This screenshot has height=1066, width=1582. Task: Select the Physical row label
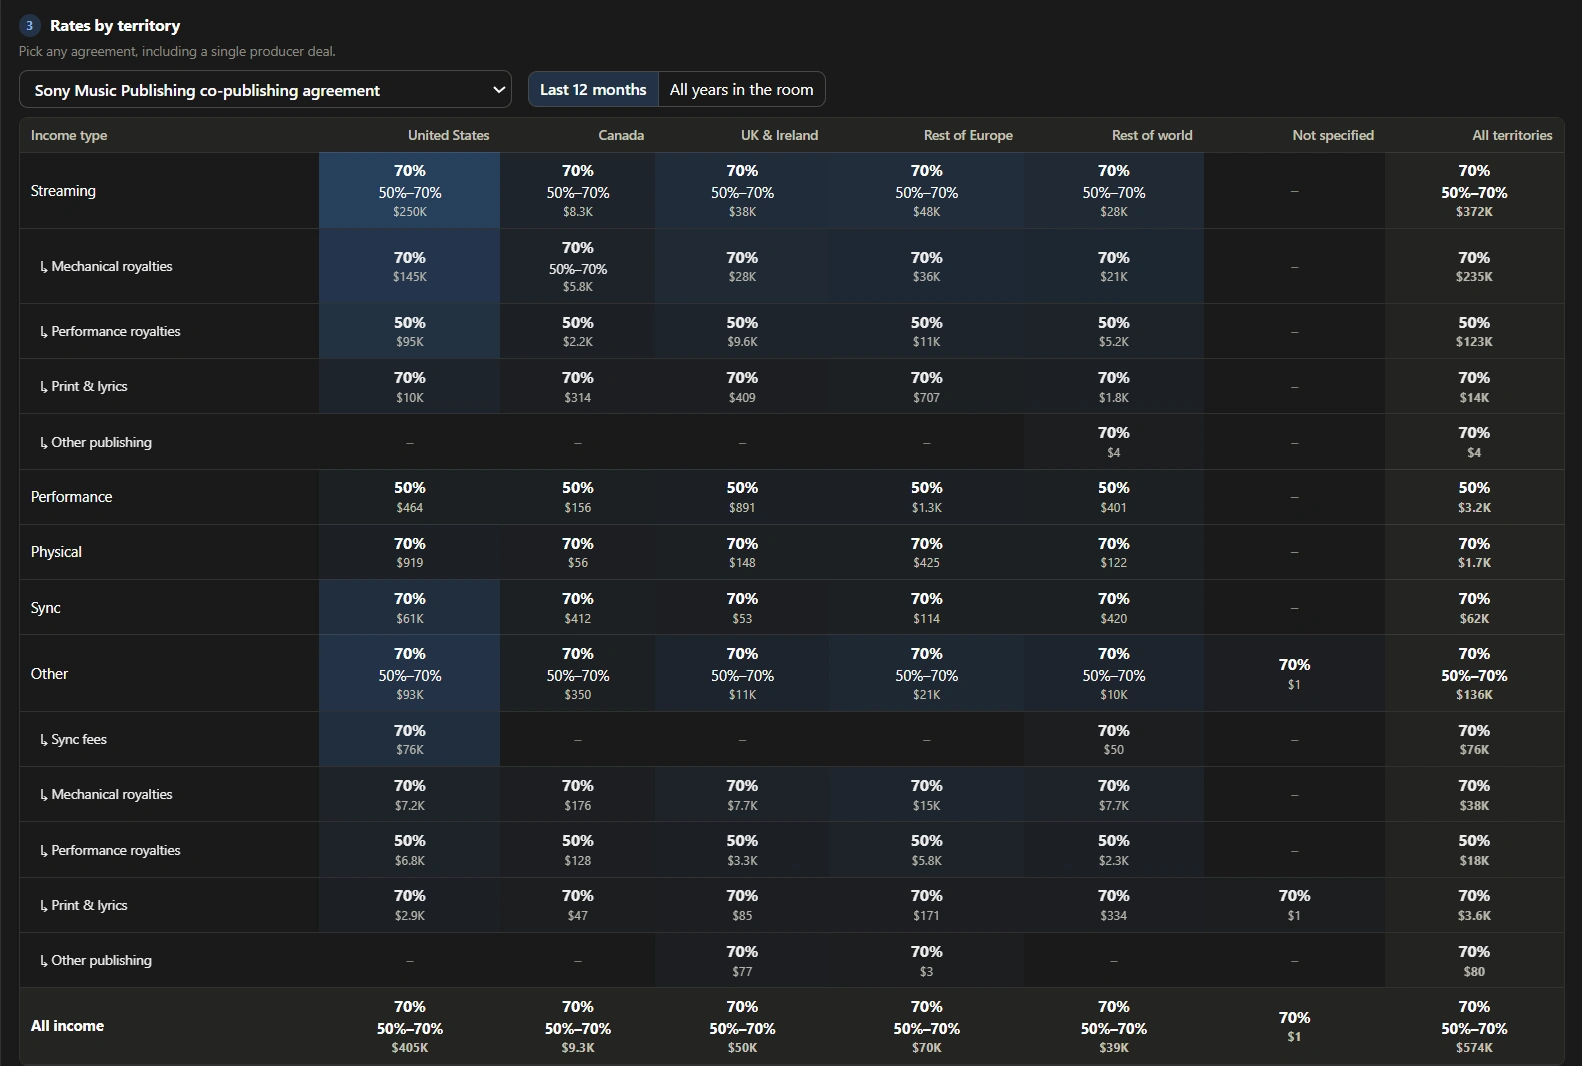(x=56, y=552)
